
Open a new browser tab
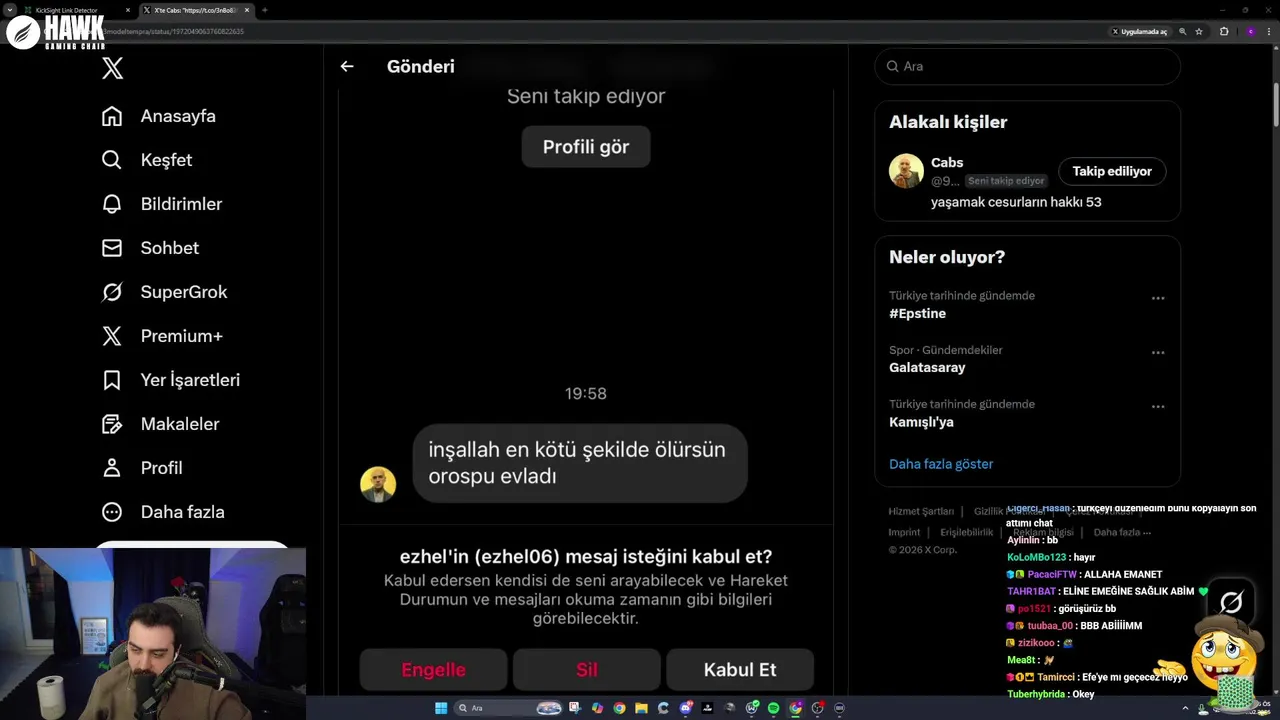pos(265,10)
